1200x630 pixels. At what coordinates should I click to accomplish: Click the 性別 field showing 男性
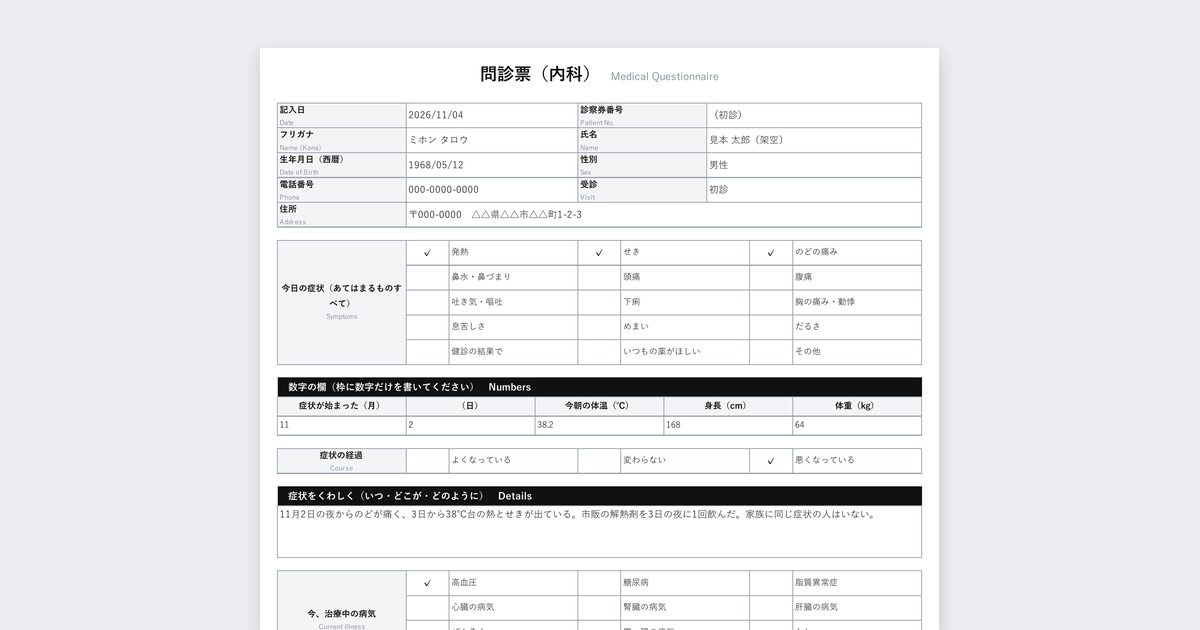pyautogui.click(x=814, y=165)
